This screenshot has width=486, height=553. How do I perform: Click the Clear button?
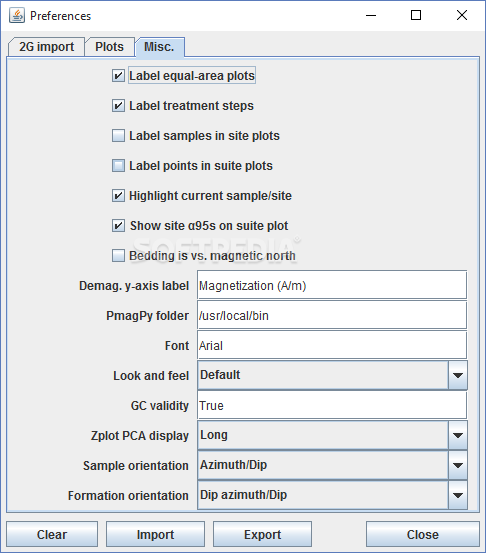(52, 534)
